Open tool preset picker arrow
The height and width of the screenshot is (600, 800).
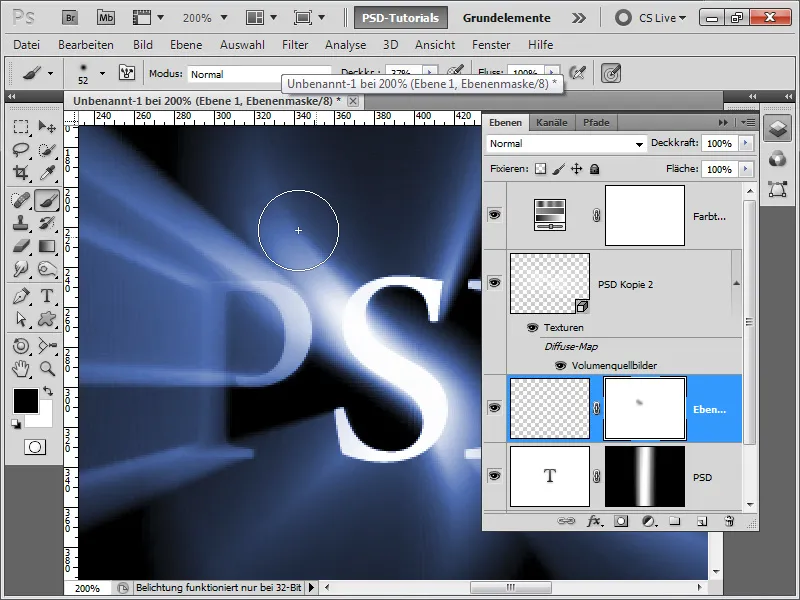50,73
